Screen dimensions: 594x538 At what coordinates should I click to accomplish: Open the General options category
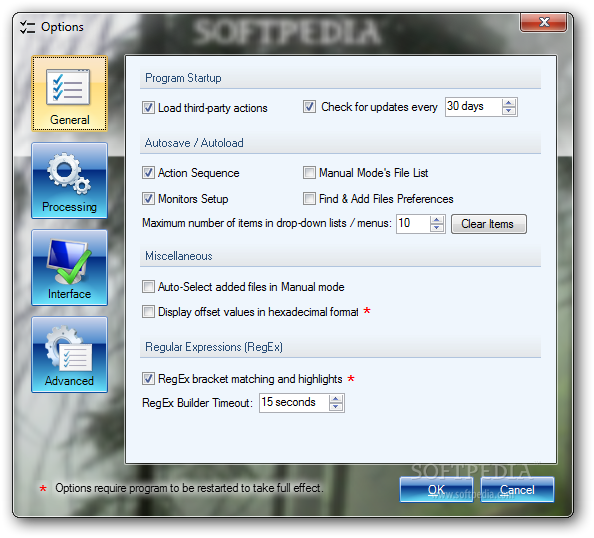coord(69,94)
